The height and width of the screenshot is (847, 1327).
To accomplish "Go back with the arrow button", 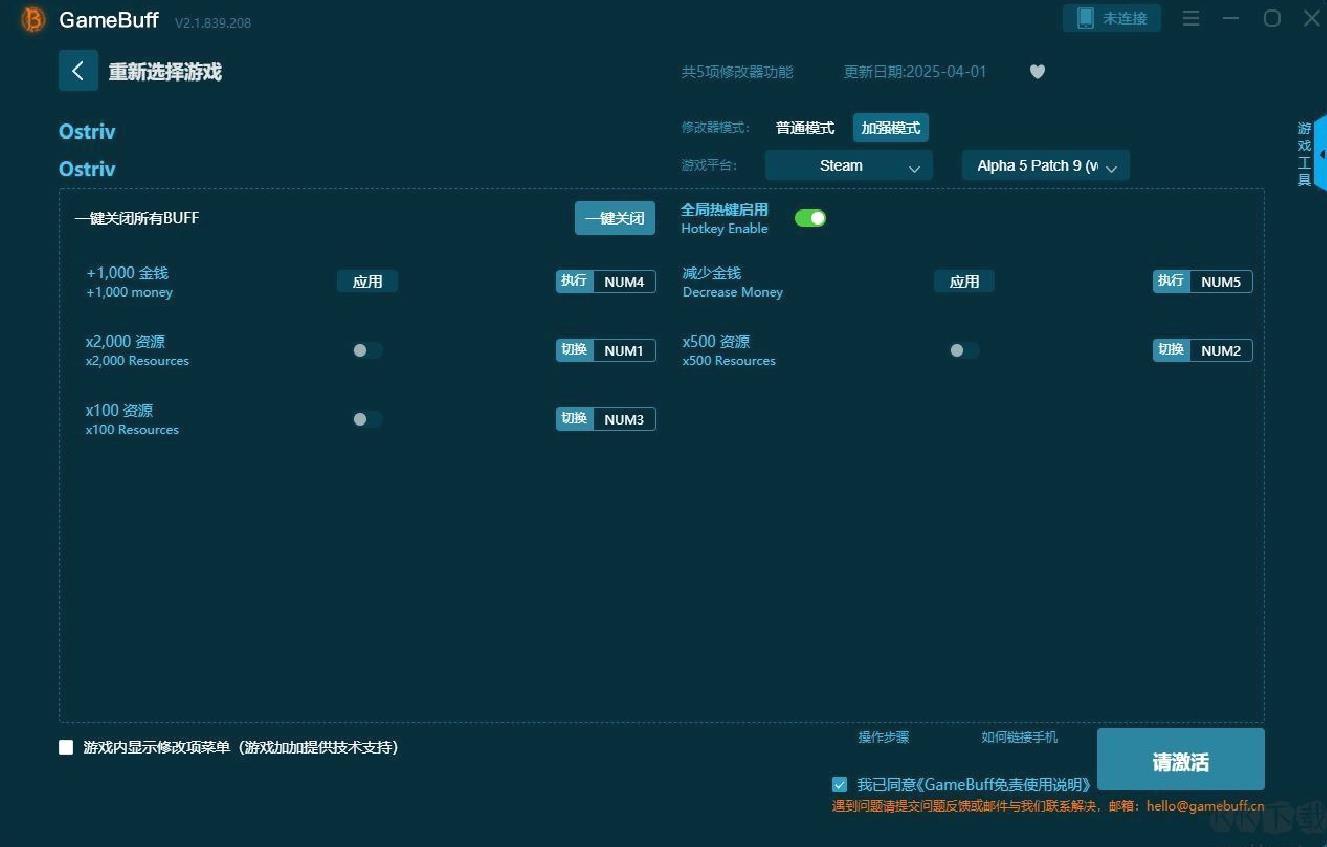I will [x=78, y=71].
